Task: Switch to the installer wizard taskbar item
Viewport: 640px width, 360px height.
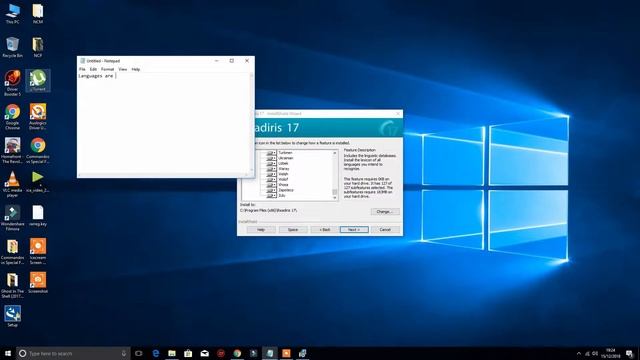Action: pyautogui.click(x=302, y=353)
